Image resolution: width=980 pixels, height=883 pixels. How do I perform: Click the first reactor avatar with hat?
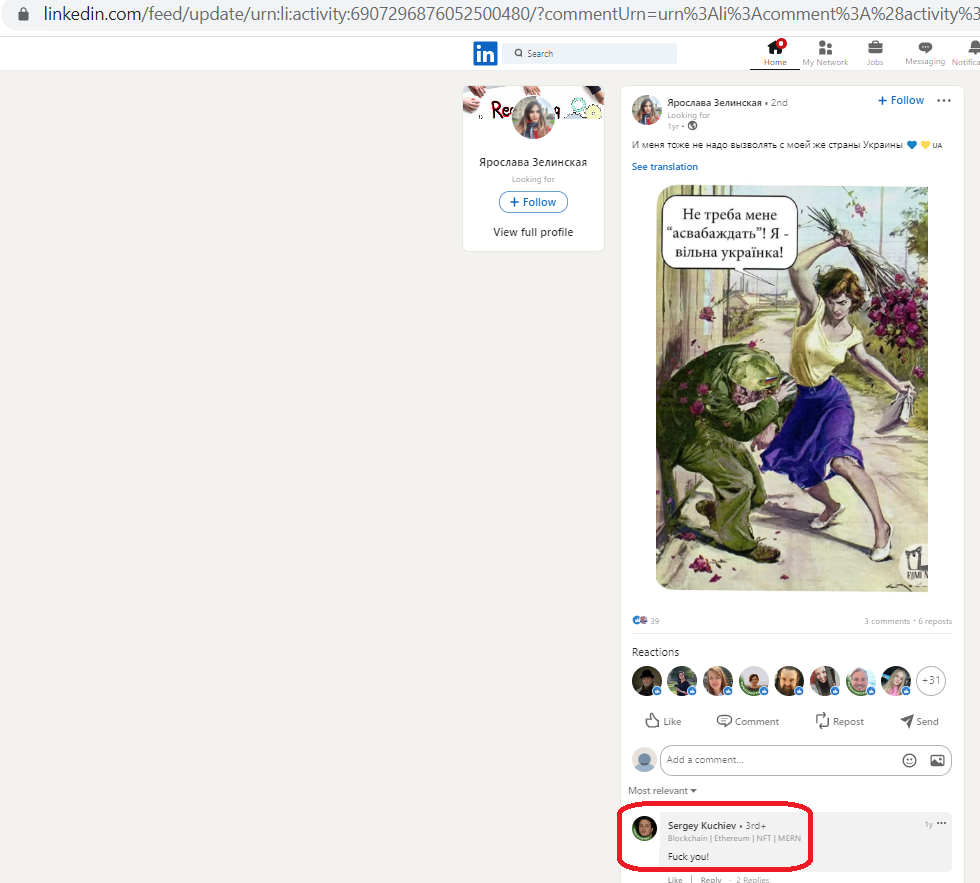[647, 681]
